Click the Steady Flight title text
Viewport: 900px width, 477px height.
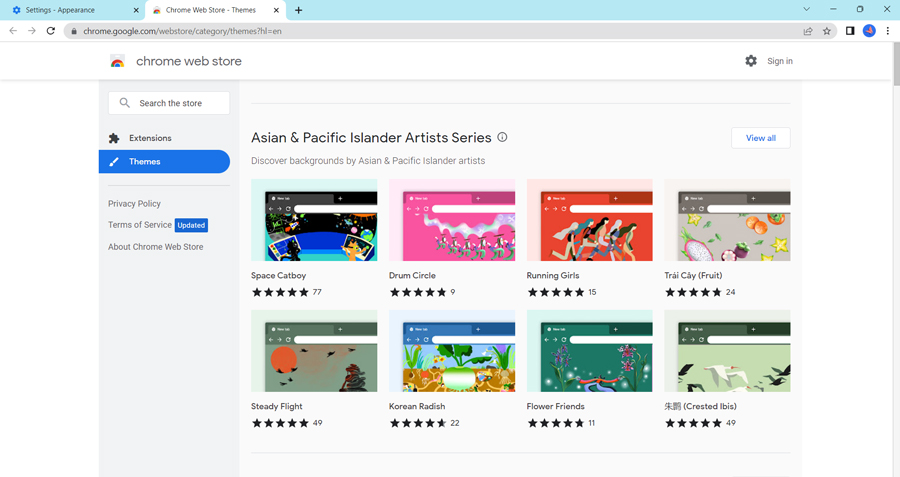(x=277, y=406)
